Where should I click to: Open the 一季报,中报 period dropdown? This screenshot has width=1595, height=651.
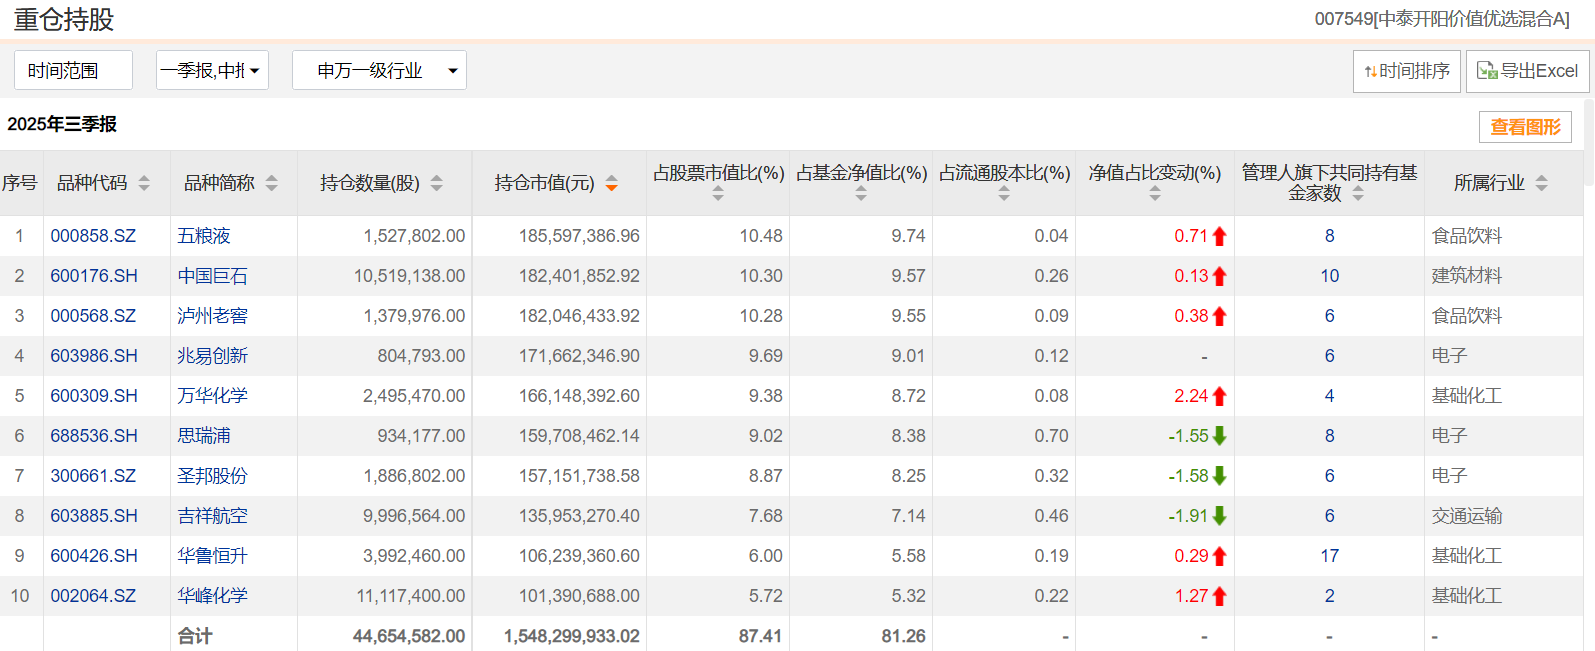(212, 70)
